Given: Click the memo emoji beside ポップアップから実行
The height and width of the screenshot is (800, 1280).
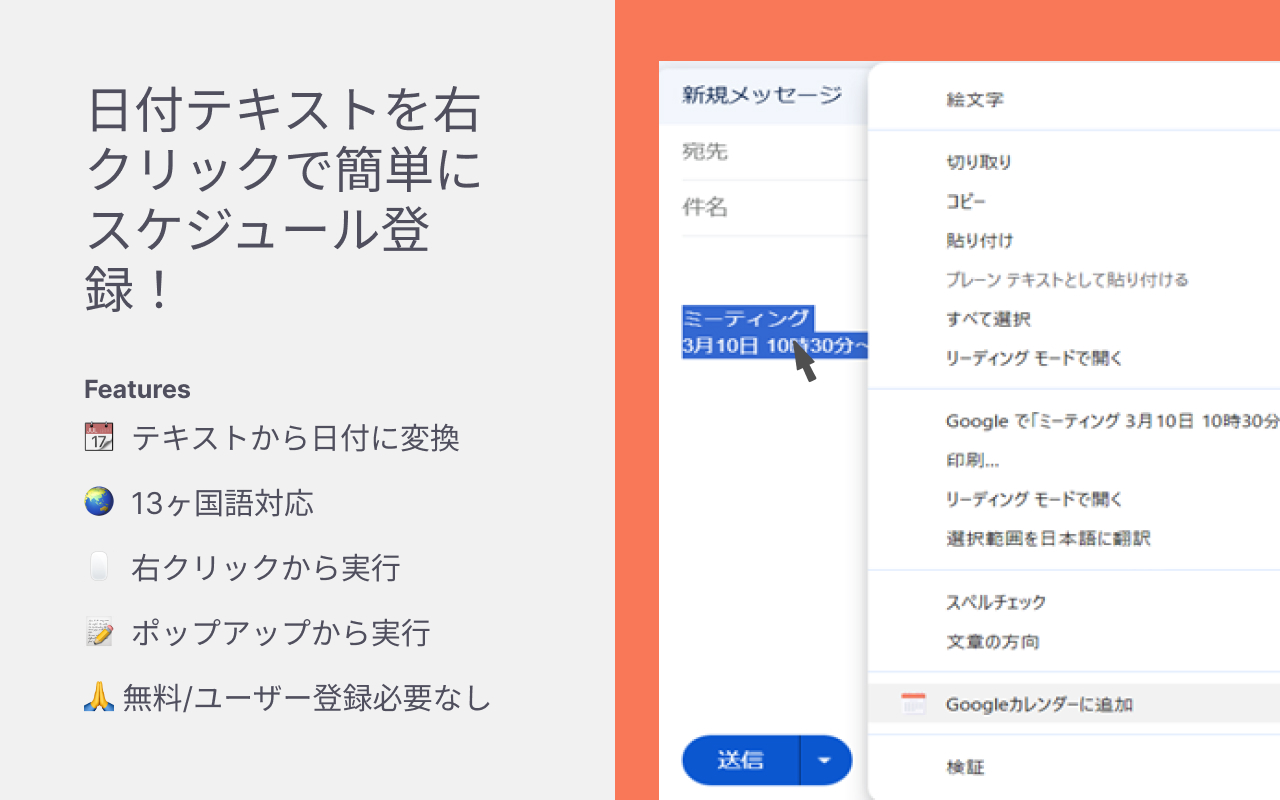Looking at the screenshot, I should [99, 632].
